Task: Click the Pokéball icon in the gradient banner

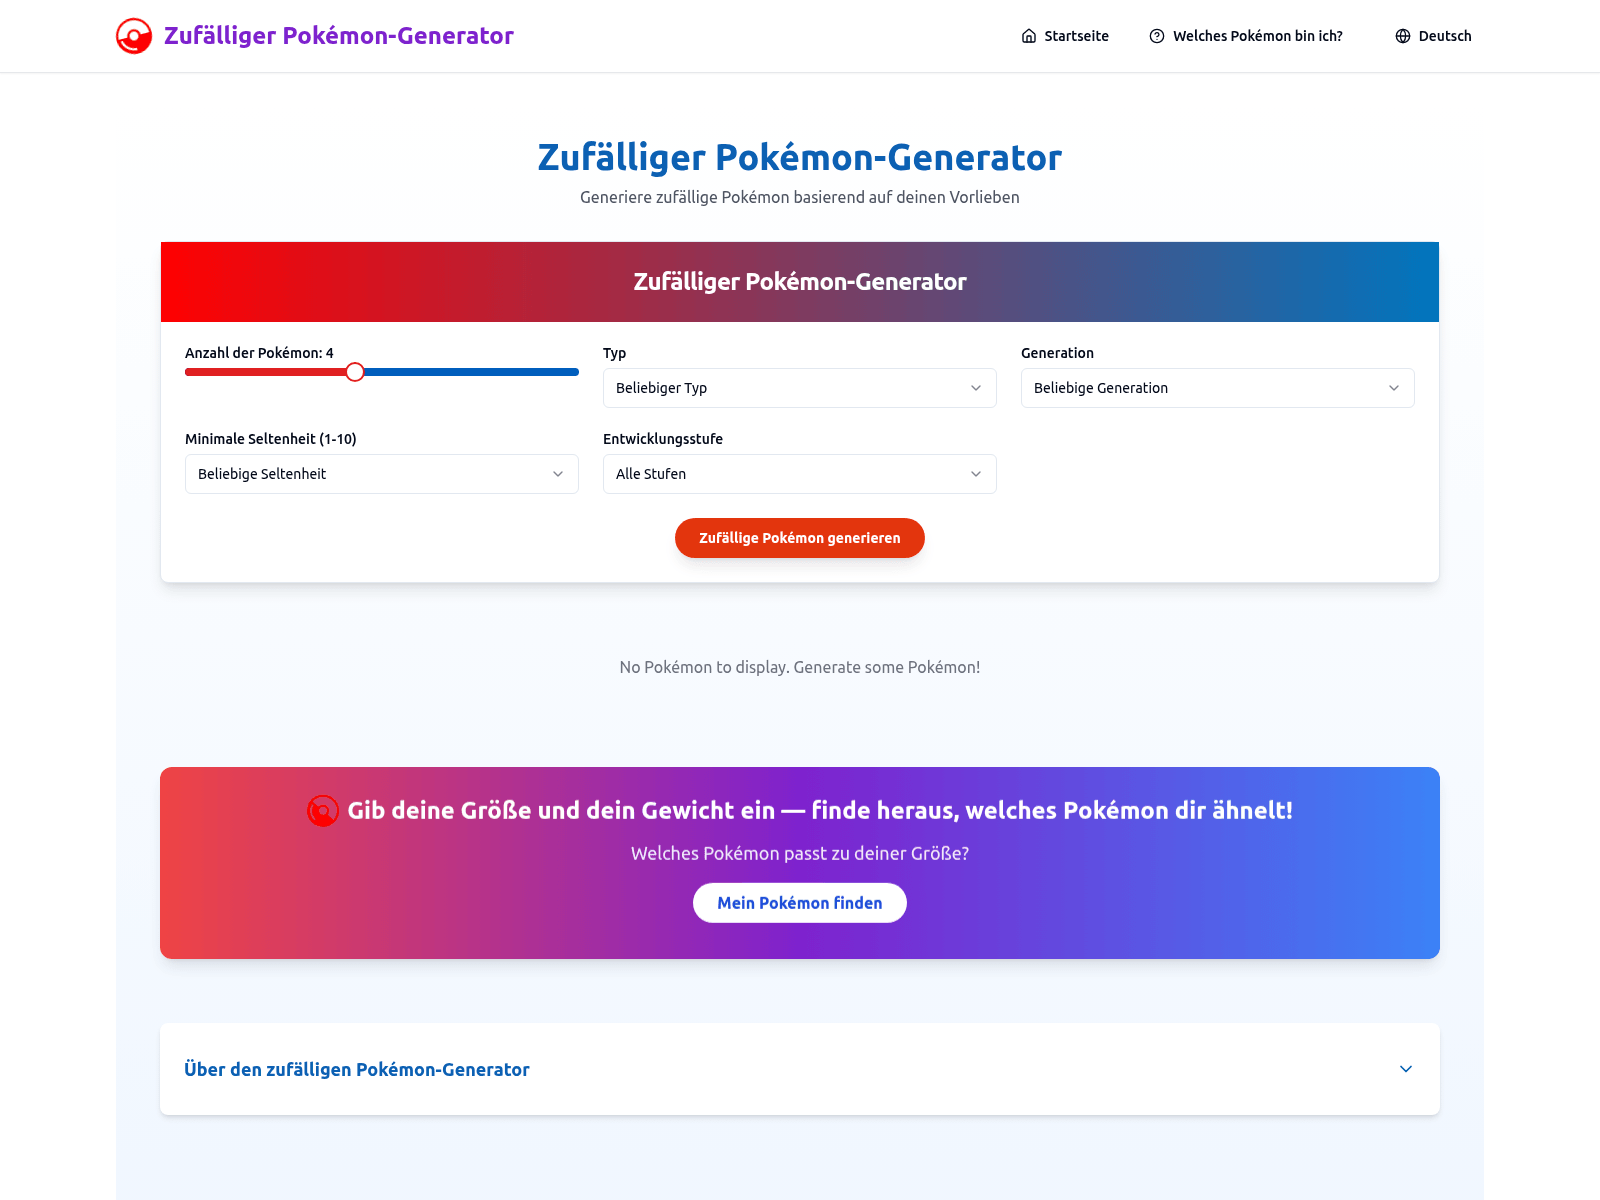Action: tap(322, 811)
